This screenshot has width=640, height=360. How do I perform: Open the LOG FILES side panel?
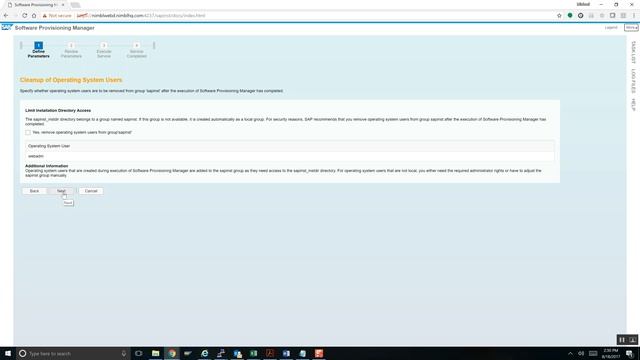tap(633, 81)
